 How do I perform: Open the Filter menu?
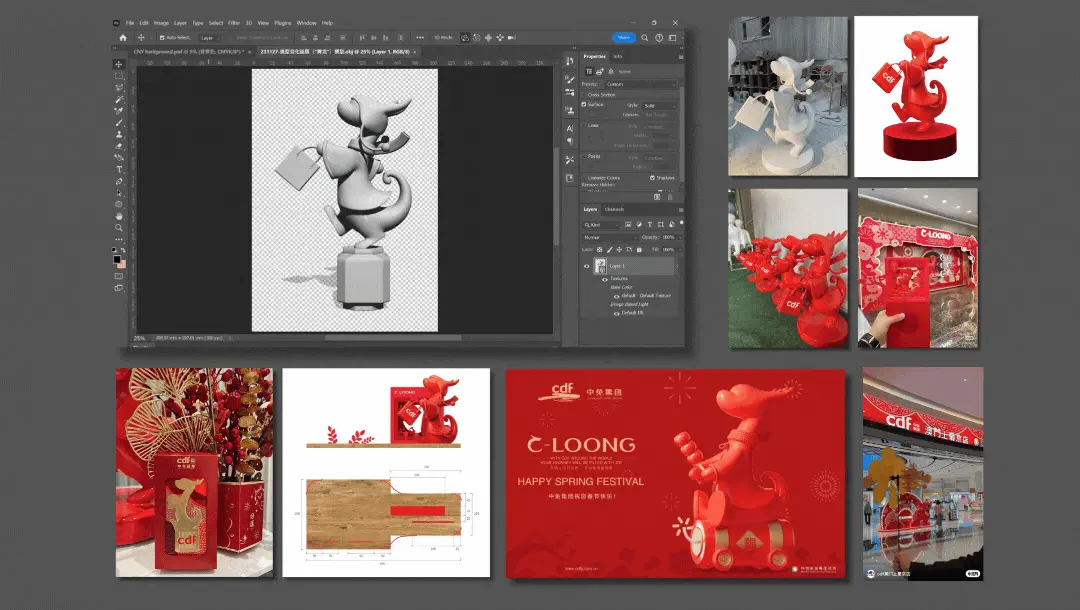click(234, 23)
